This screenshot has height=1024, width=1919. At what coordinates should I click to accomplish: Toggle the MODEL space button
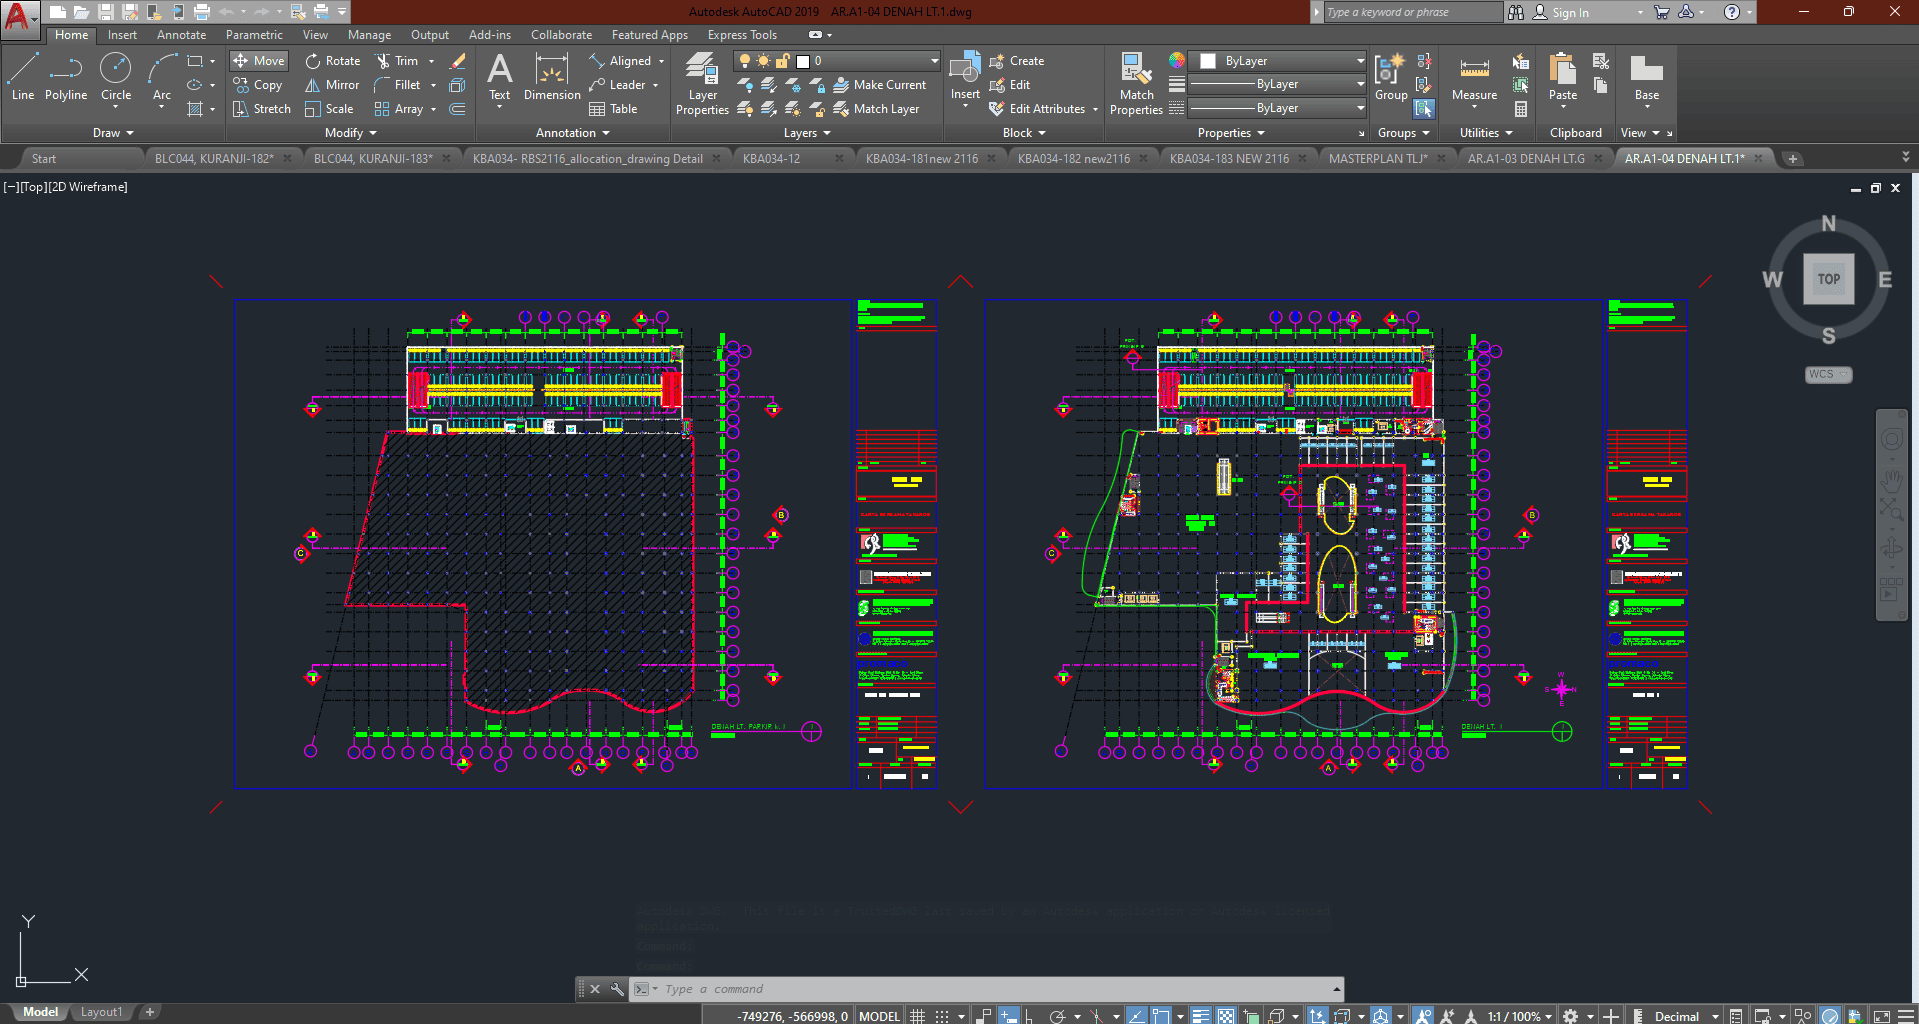pos(879,1016)
